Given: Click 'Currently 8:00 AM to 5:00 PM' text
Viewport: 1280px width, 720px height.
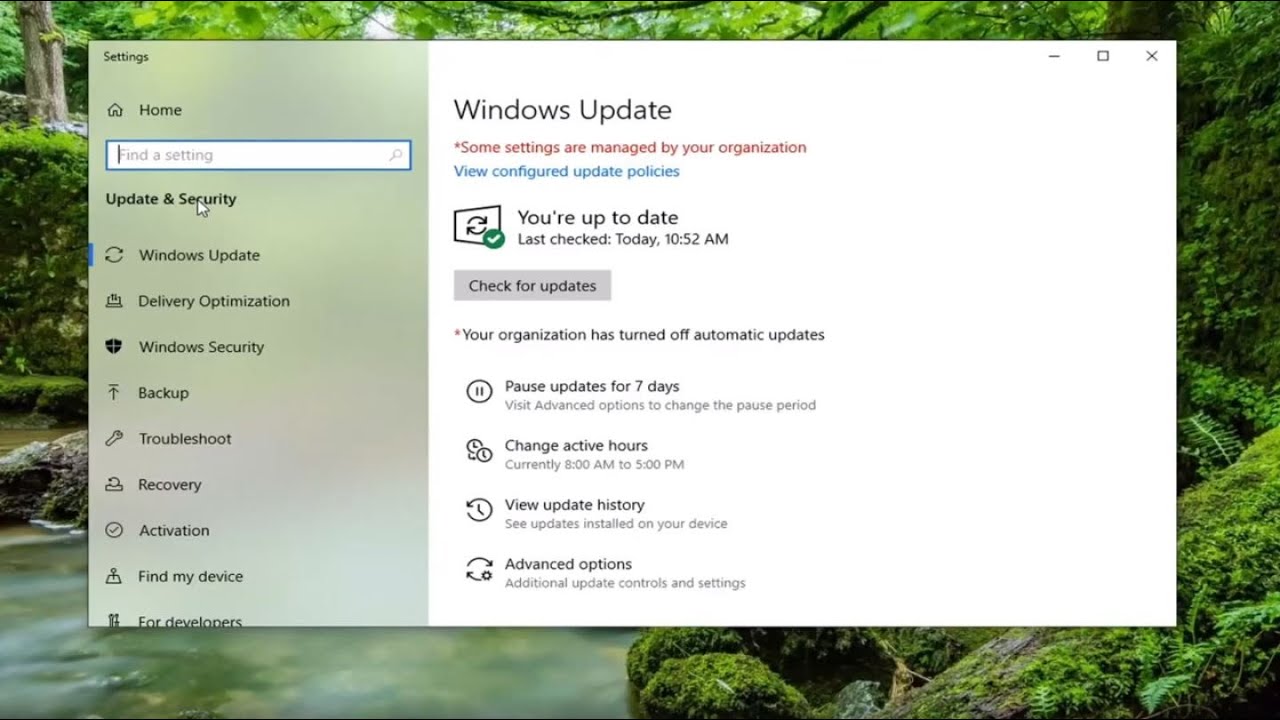Looking at the screenshot, I should point(594,465).
